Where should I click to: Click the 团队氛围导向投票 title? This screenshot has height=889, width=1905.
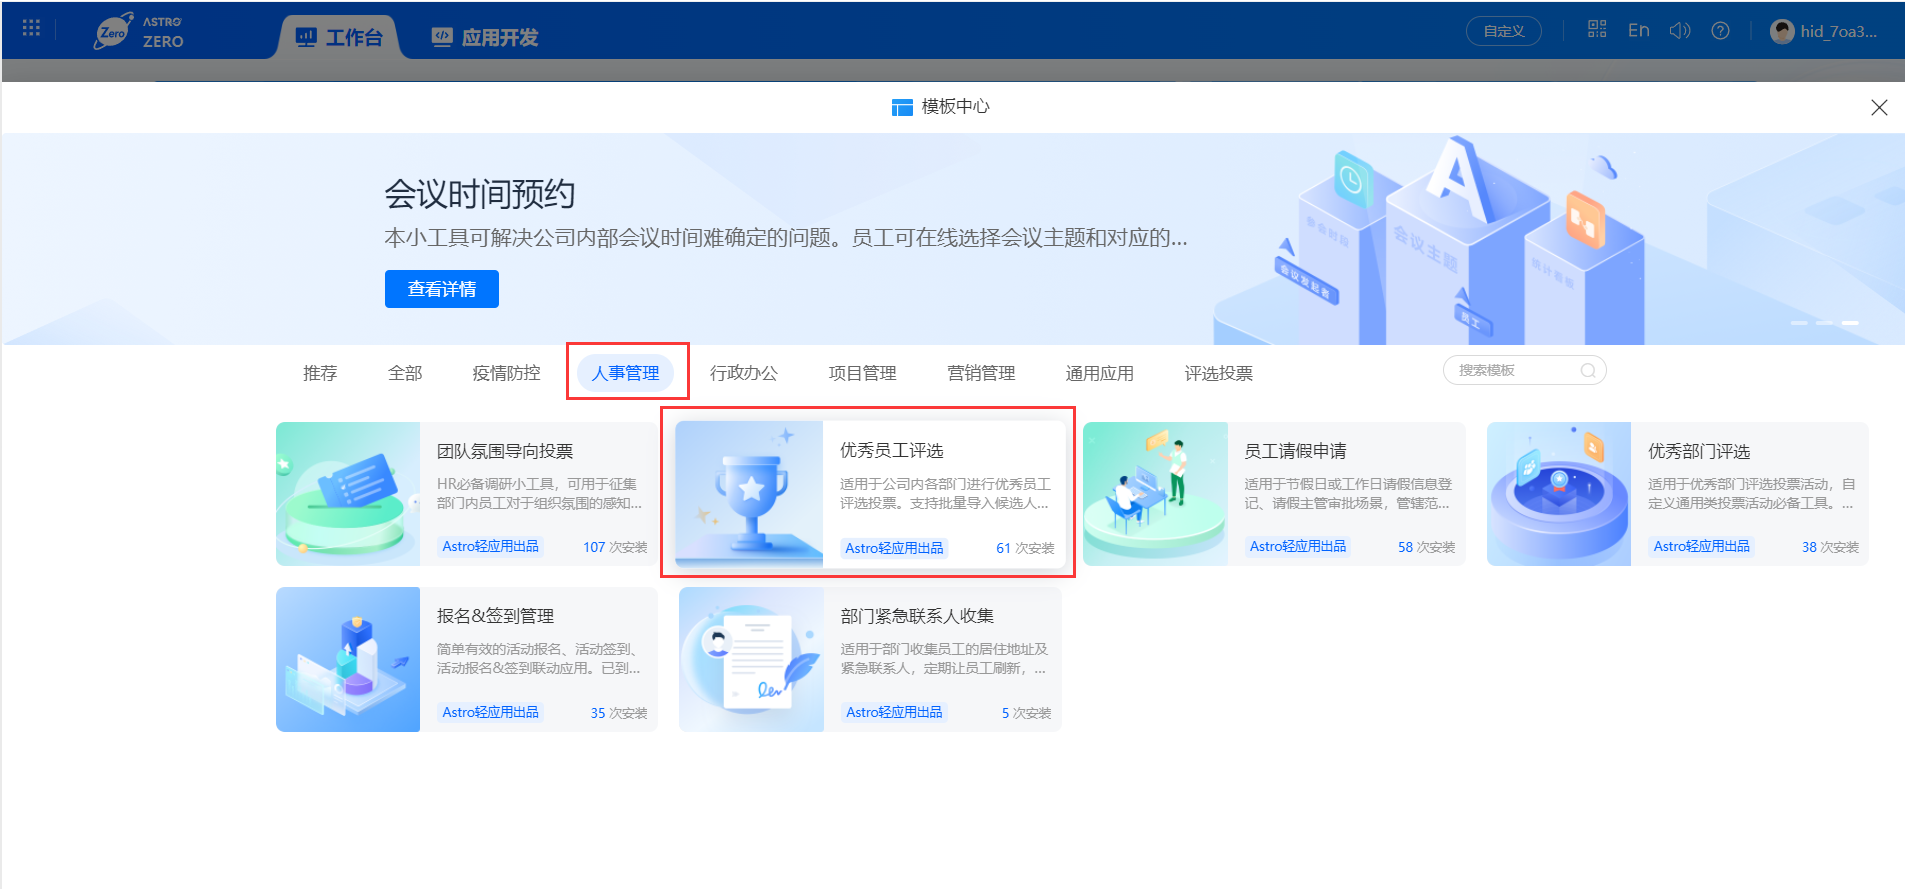click(x=505, y=451)
